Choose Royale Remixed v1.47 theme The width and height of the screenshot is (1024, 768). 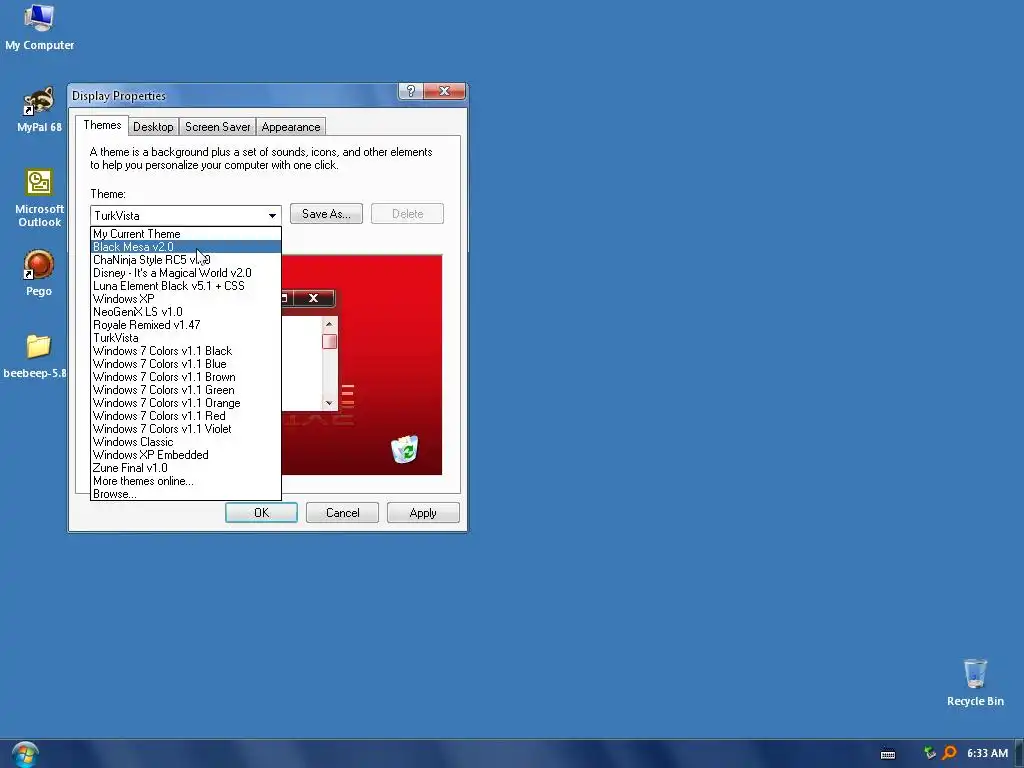click(185, 325)
